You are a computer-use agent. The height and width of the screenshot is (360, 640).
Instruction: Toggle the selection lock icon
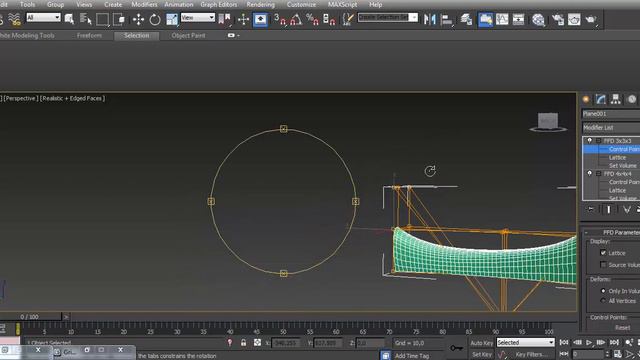pos(243,343)
